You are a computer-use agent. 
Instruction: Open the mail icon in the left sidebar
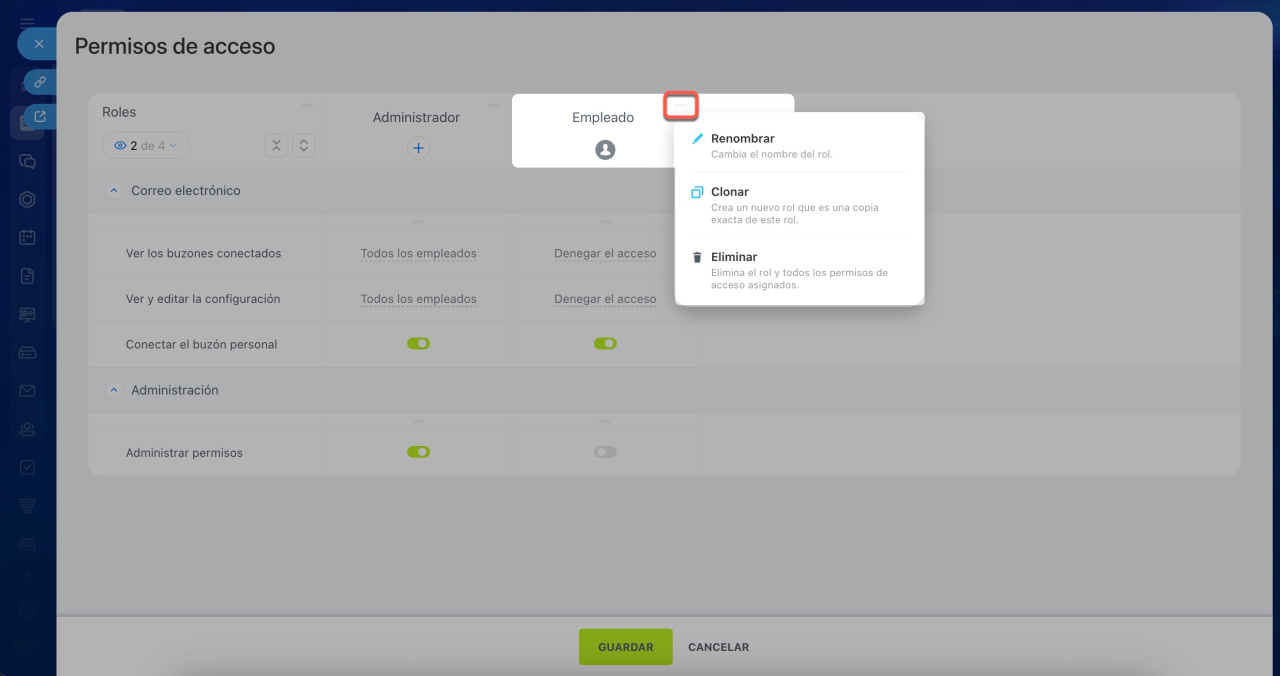[x=28, y=391]
